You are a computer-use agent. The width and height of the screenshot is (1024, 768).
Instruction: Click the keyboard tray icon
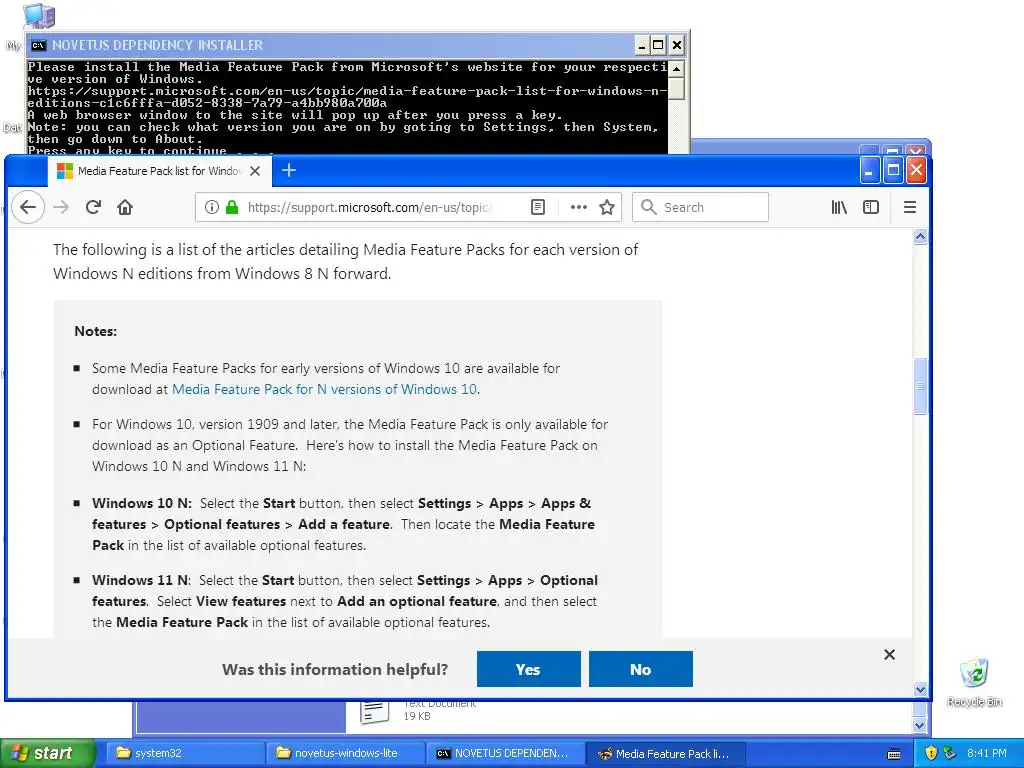[x=895, y=754]
